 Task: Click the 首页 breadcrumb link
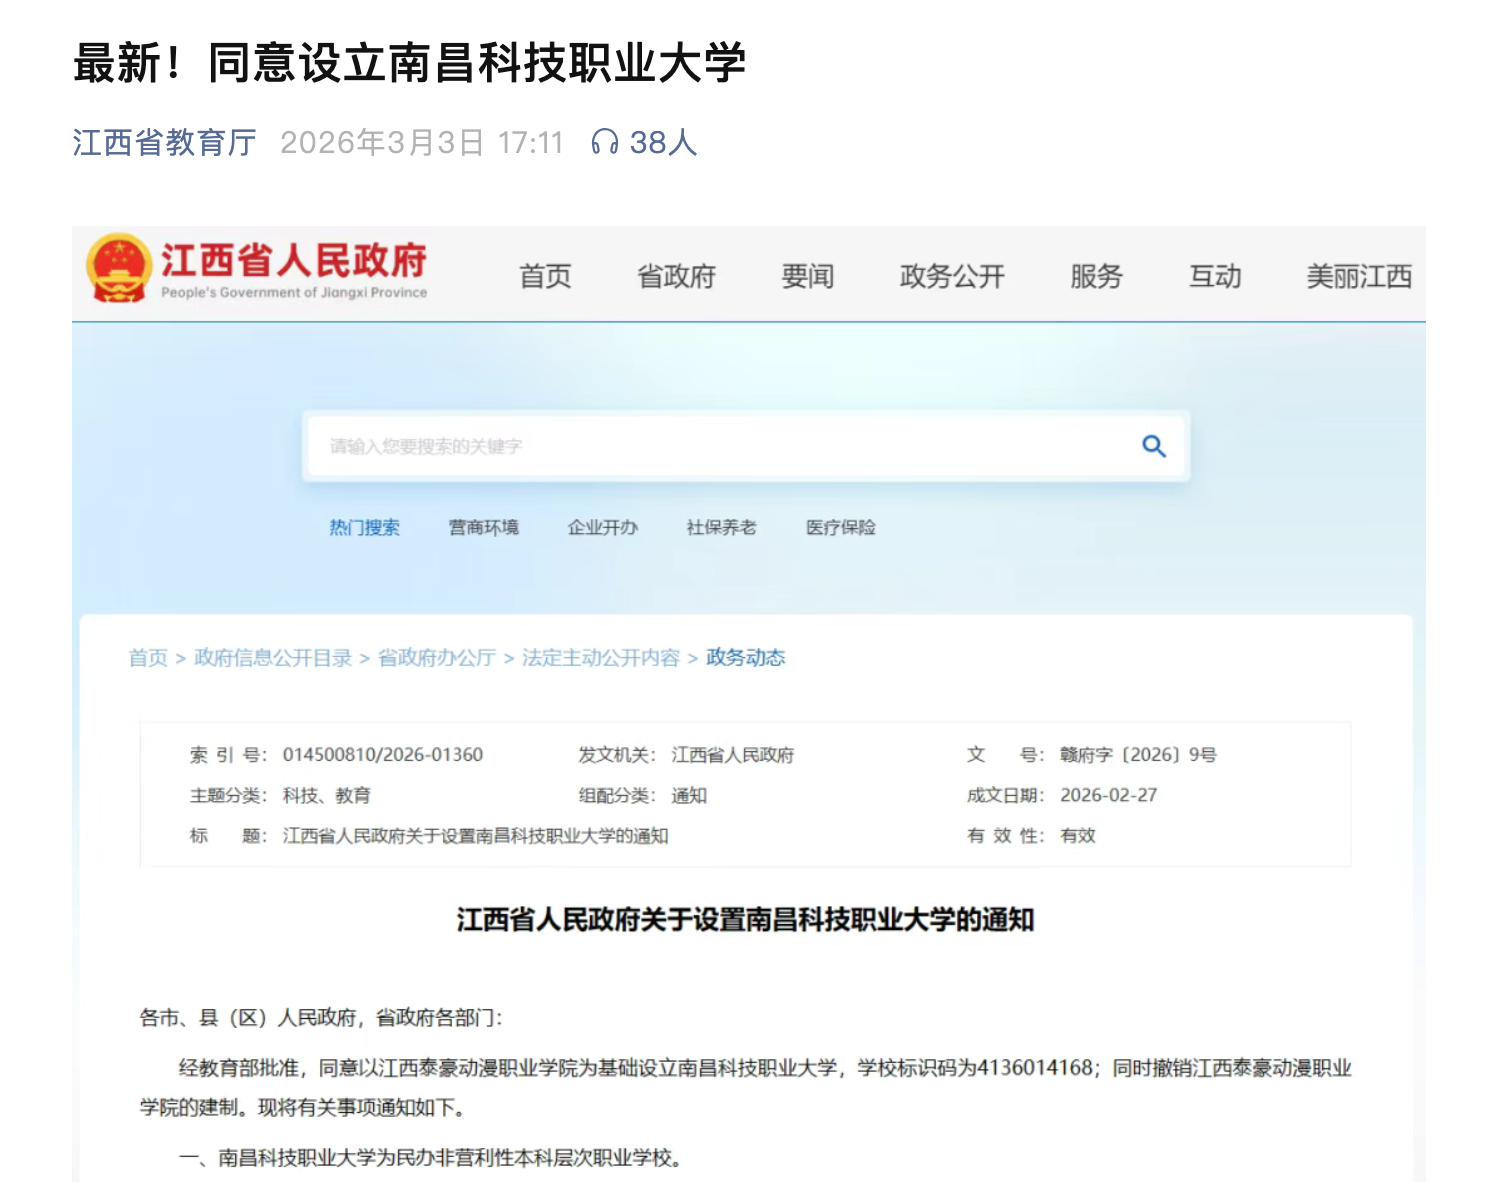pos(148,657)
